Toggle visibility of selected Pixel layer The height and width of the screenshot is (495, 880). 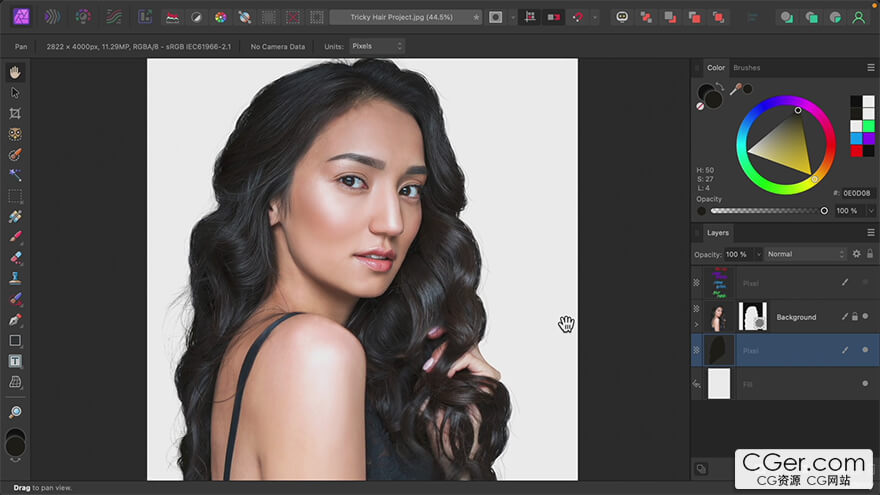coord(865,350)
